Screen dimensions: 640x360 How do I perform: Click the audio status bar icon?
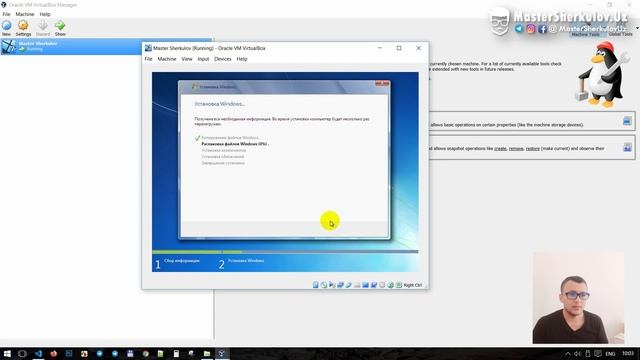tap(332, 285)
